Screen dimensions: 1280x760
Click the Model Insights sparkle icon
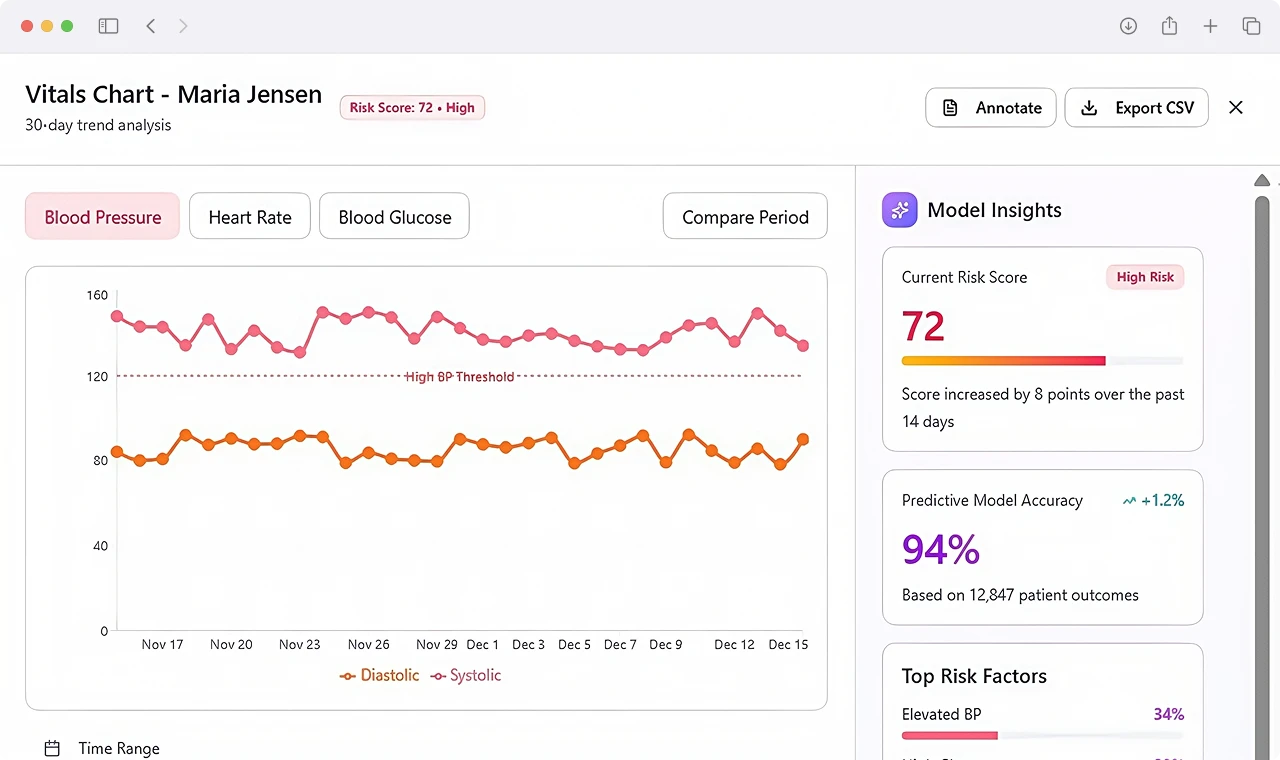[x=899, y=210]
